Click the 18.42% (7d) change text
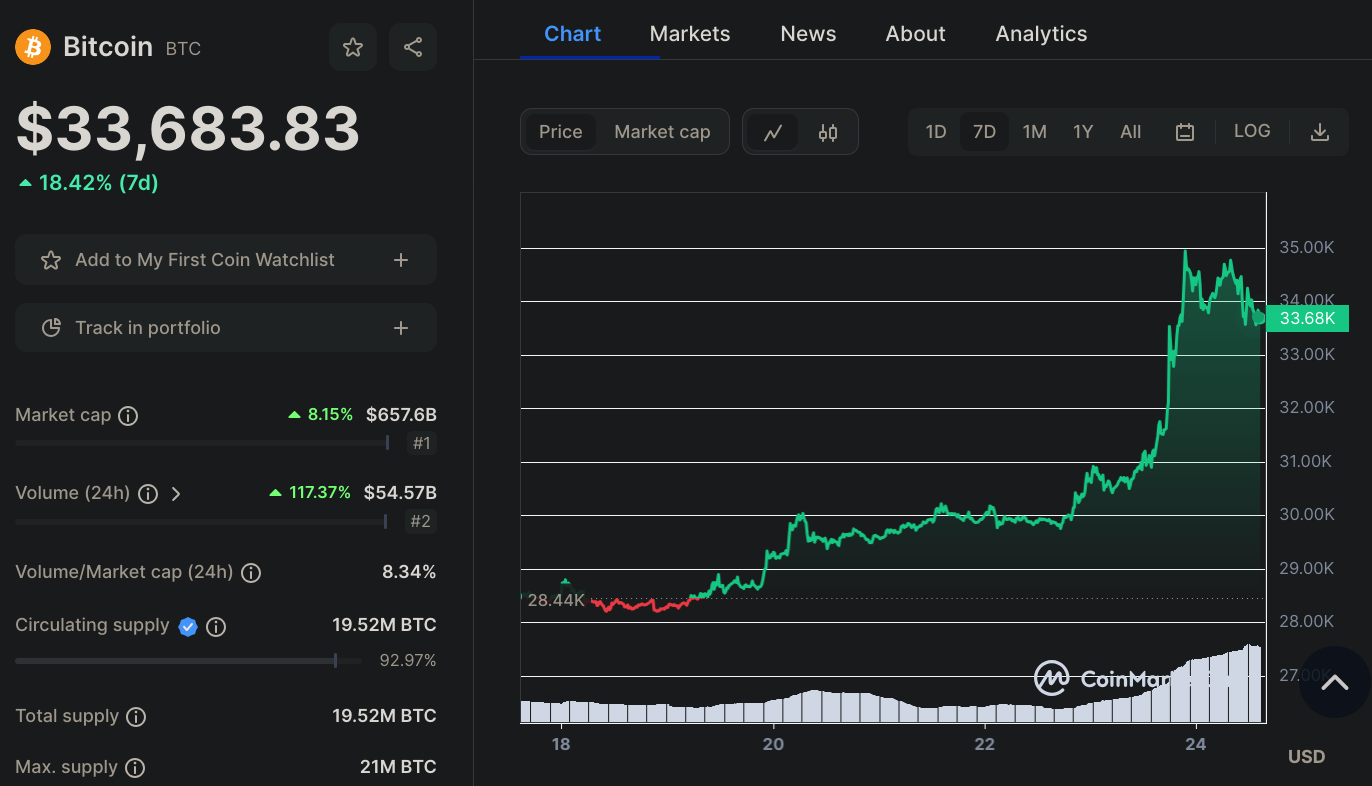 click(x=98, y=183)
